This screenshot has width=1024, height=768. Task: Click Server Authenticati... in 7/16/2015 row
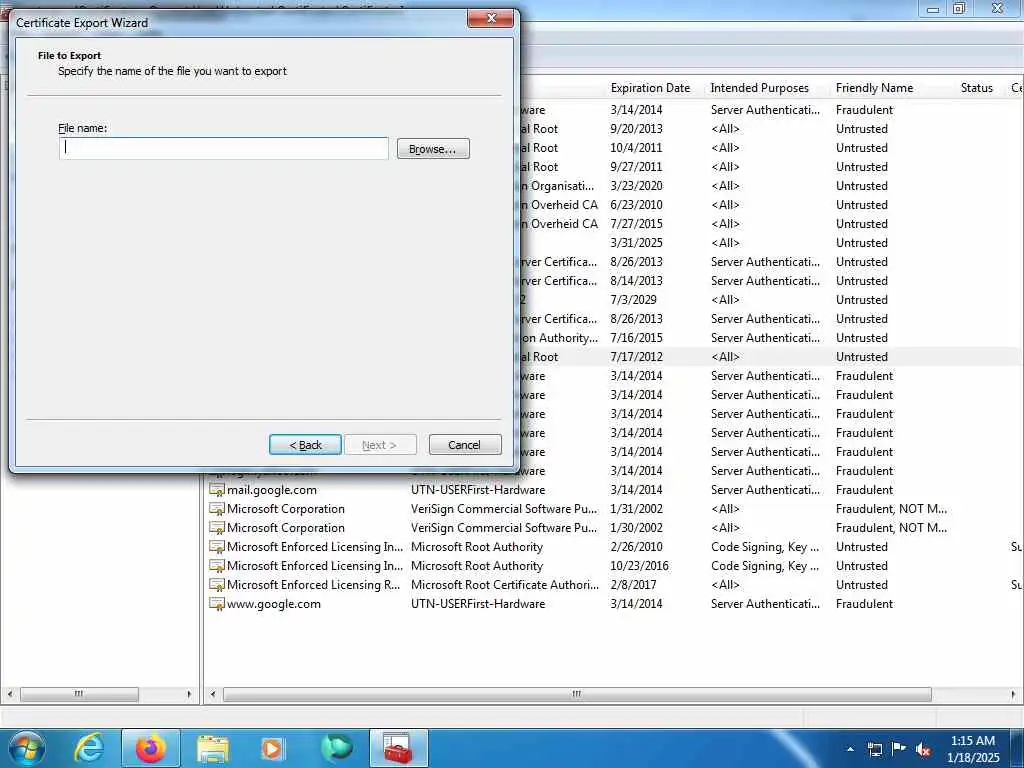tap(765, 338)
